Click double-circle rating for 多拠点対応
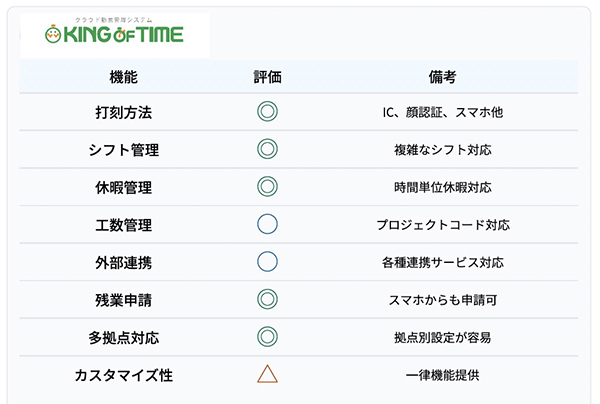600x404 pixels. pos(267,337)
